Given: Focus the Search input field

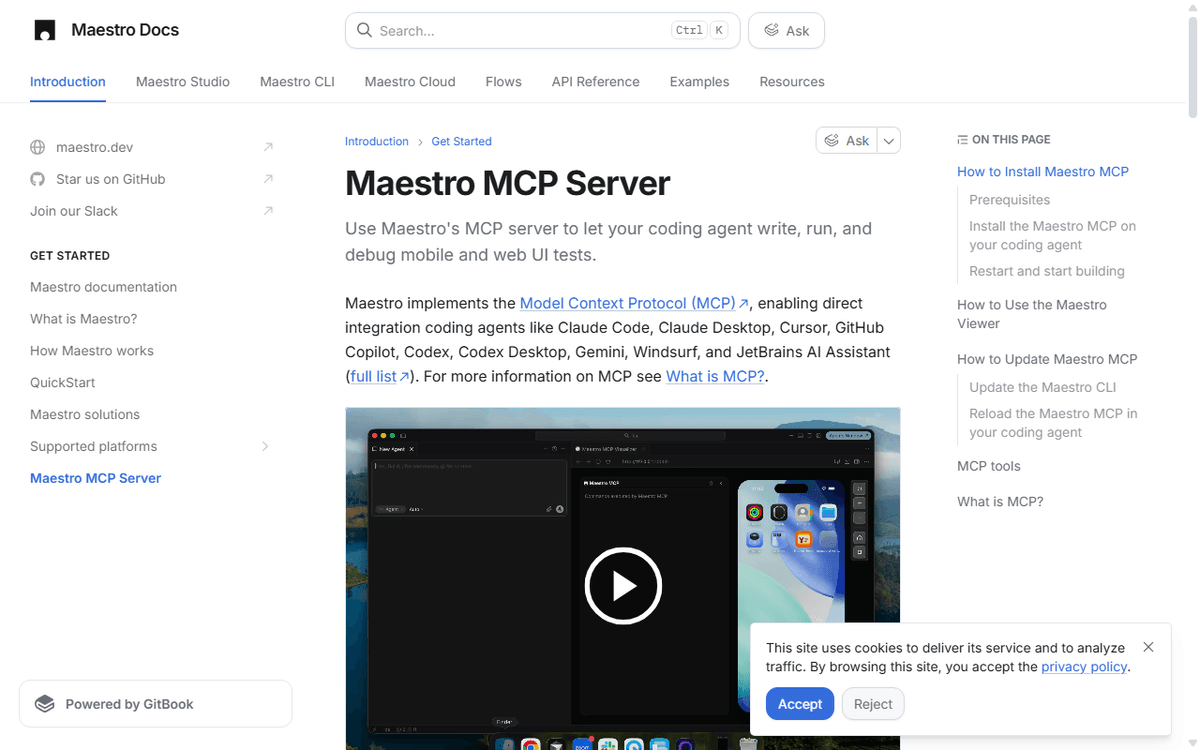Looking at the screenshot, I should point(542,31).
